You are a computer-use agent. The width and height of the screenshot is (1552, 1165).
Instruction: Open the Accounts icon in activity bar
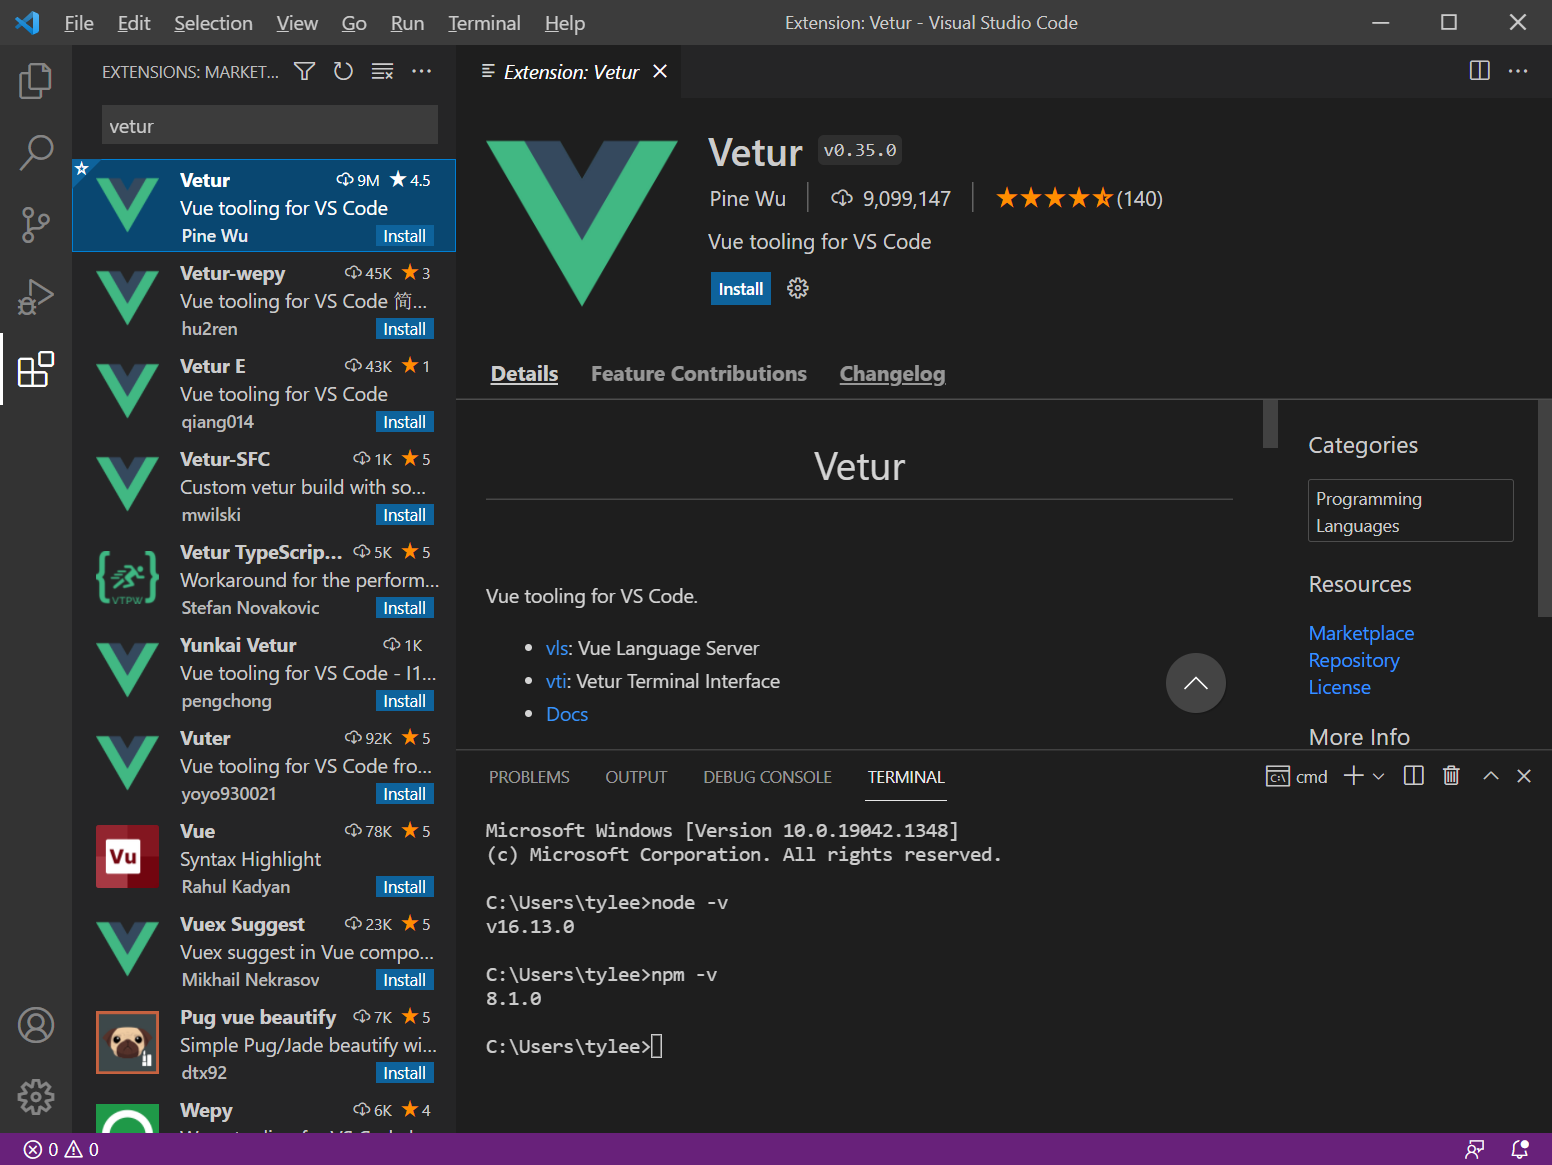tap(36, 1025)
